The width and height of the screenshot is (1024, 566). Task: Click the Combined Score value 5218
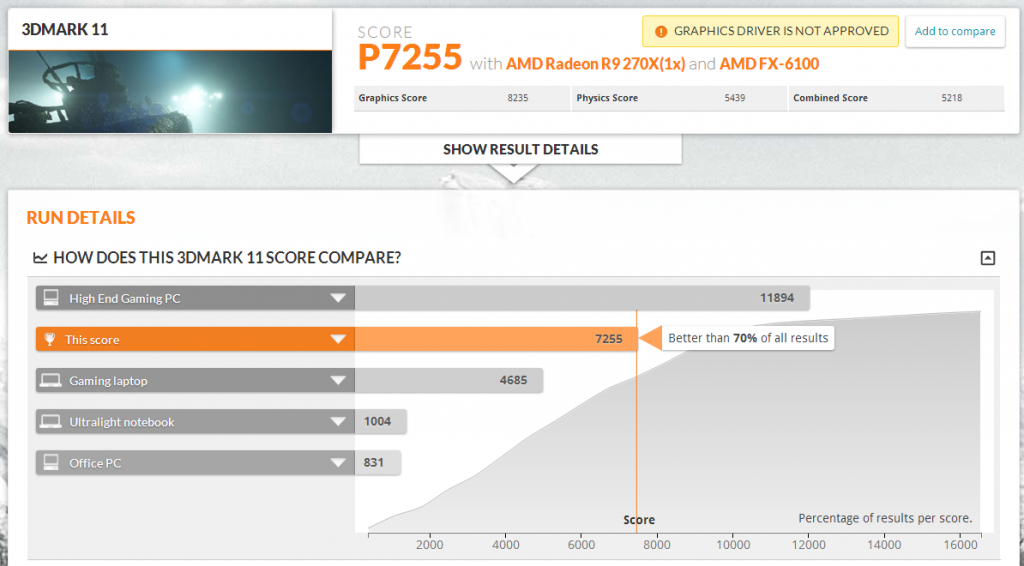pyautogui.click(x=952, y=98)
